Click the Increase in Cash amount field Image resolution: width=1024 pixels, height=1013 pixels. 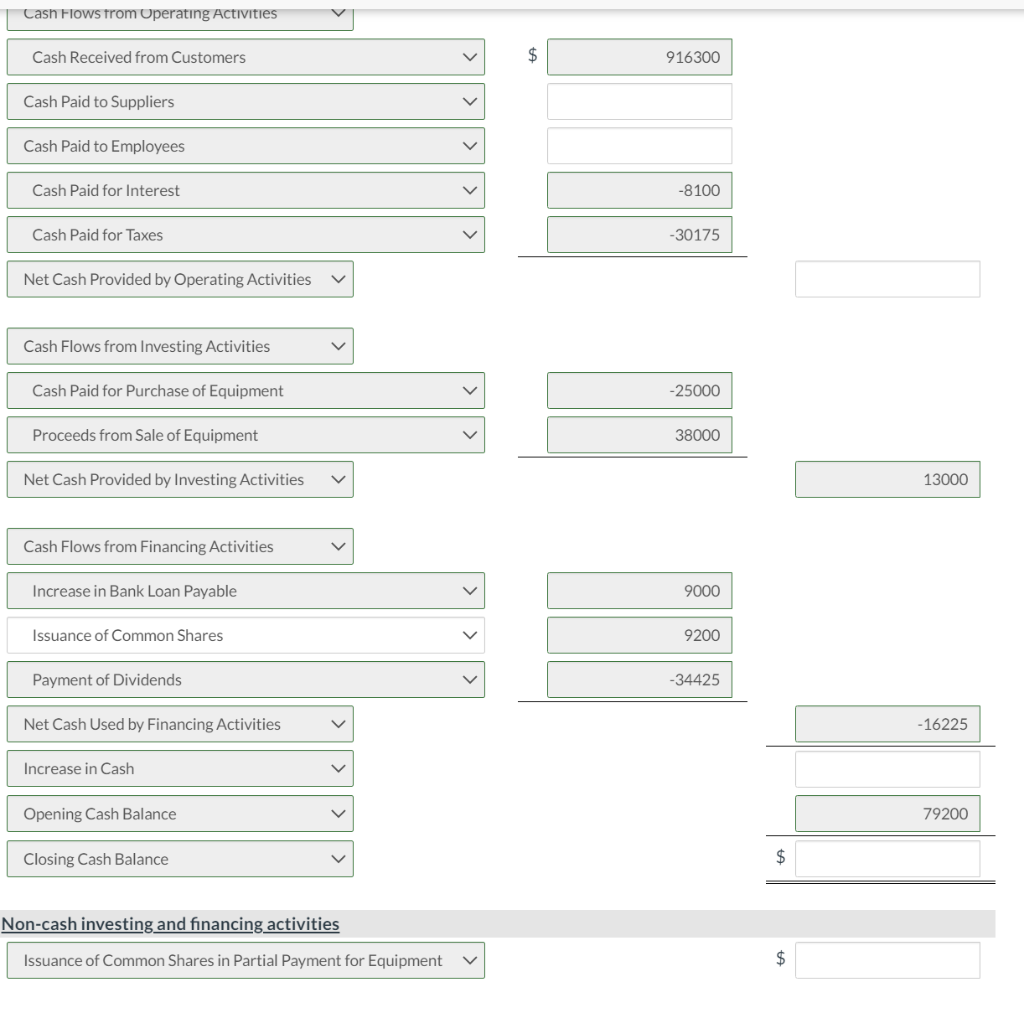(887, 769)
